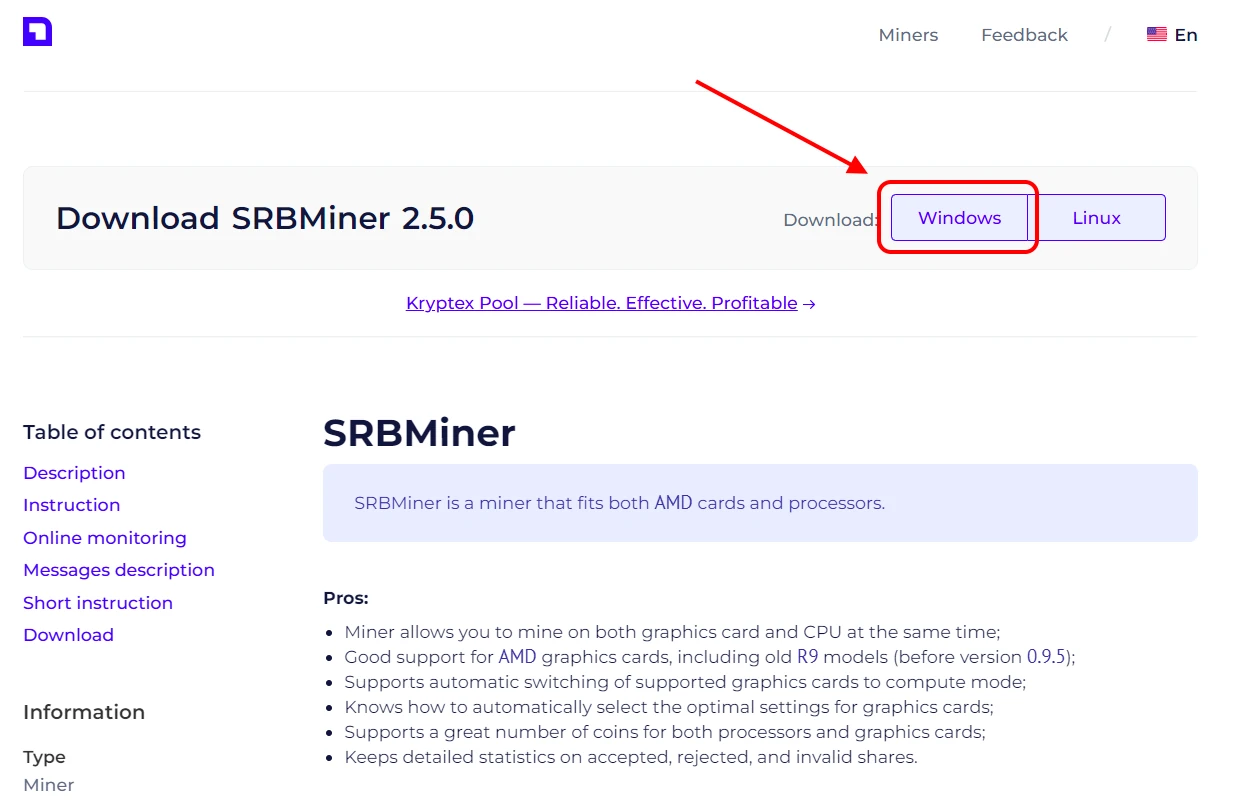1238x806 pixels.
Task: Jump to Description in table of contents
Action: tap(74, 473)
